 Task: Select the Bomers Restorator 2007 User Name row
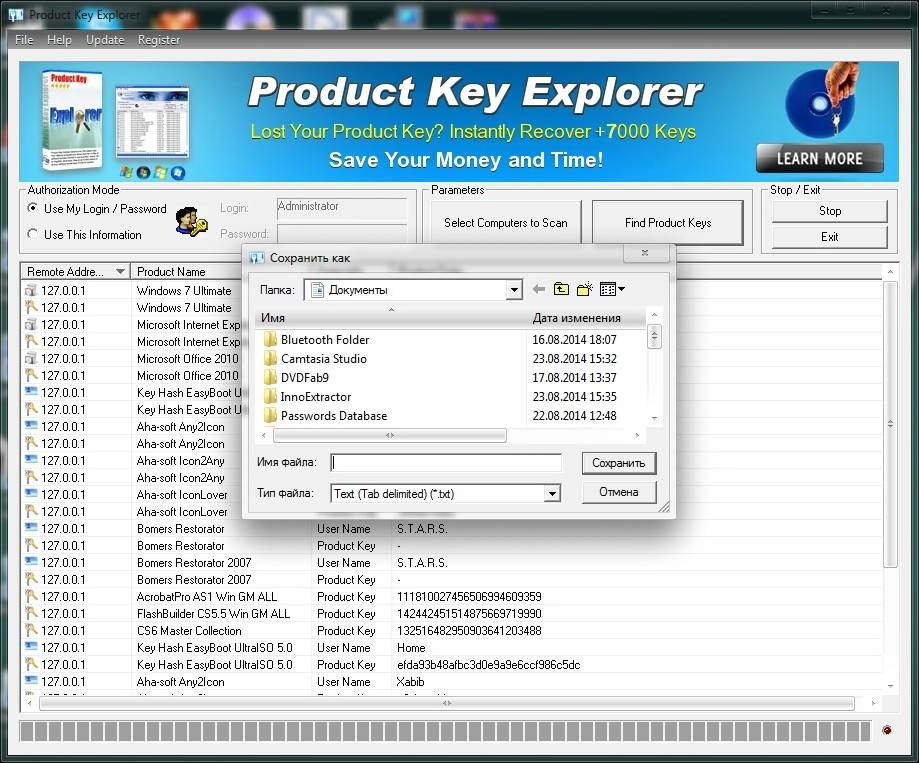451,563
